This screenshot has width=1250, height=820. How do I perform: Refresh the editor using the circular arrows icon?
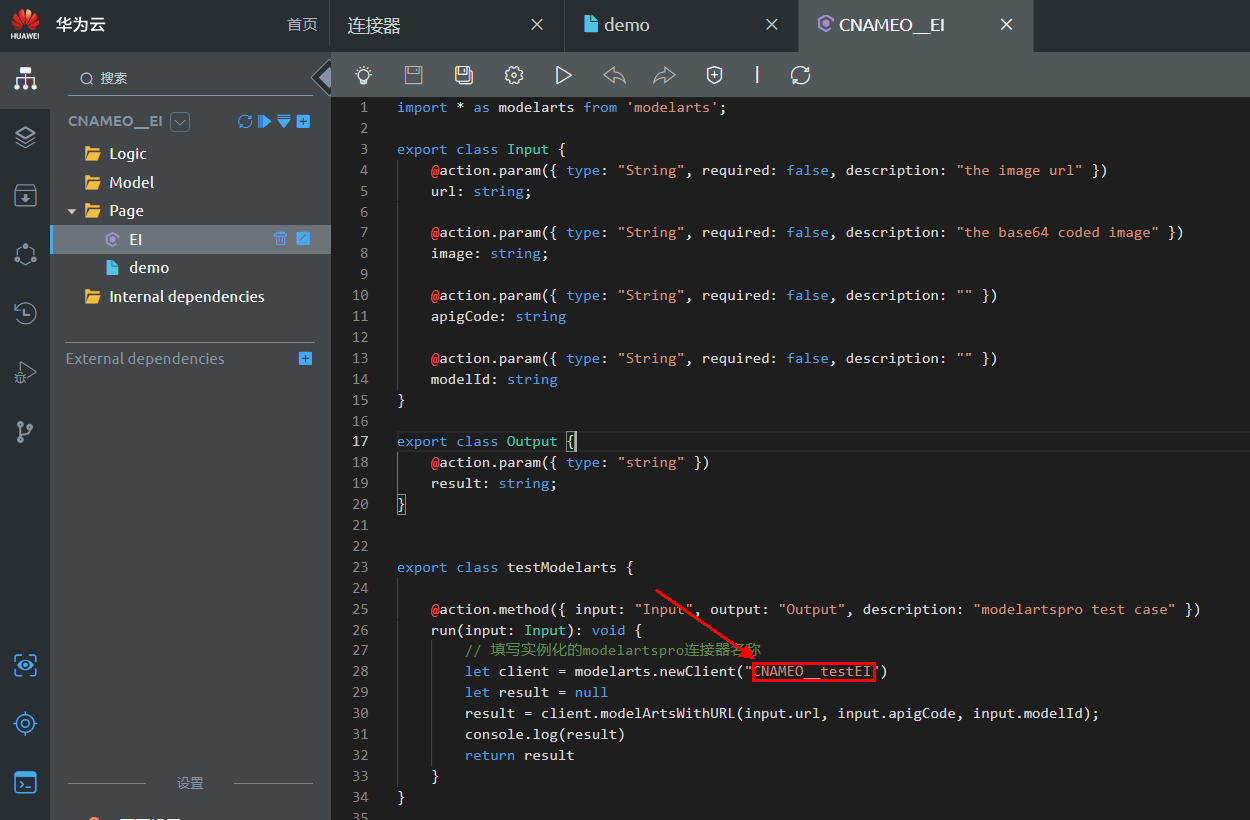click(x=800, y=75)
